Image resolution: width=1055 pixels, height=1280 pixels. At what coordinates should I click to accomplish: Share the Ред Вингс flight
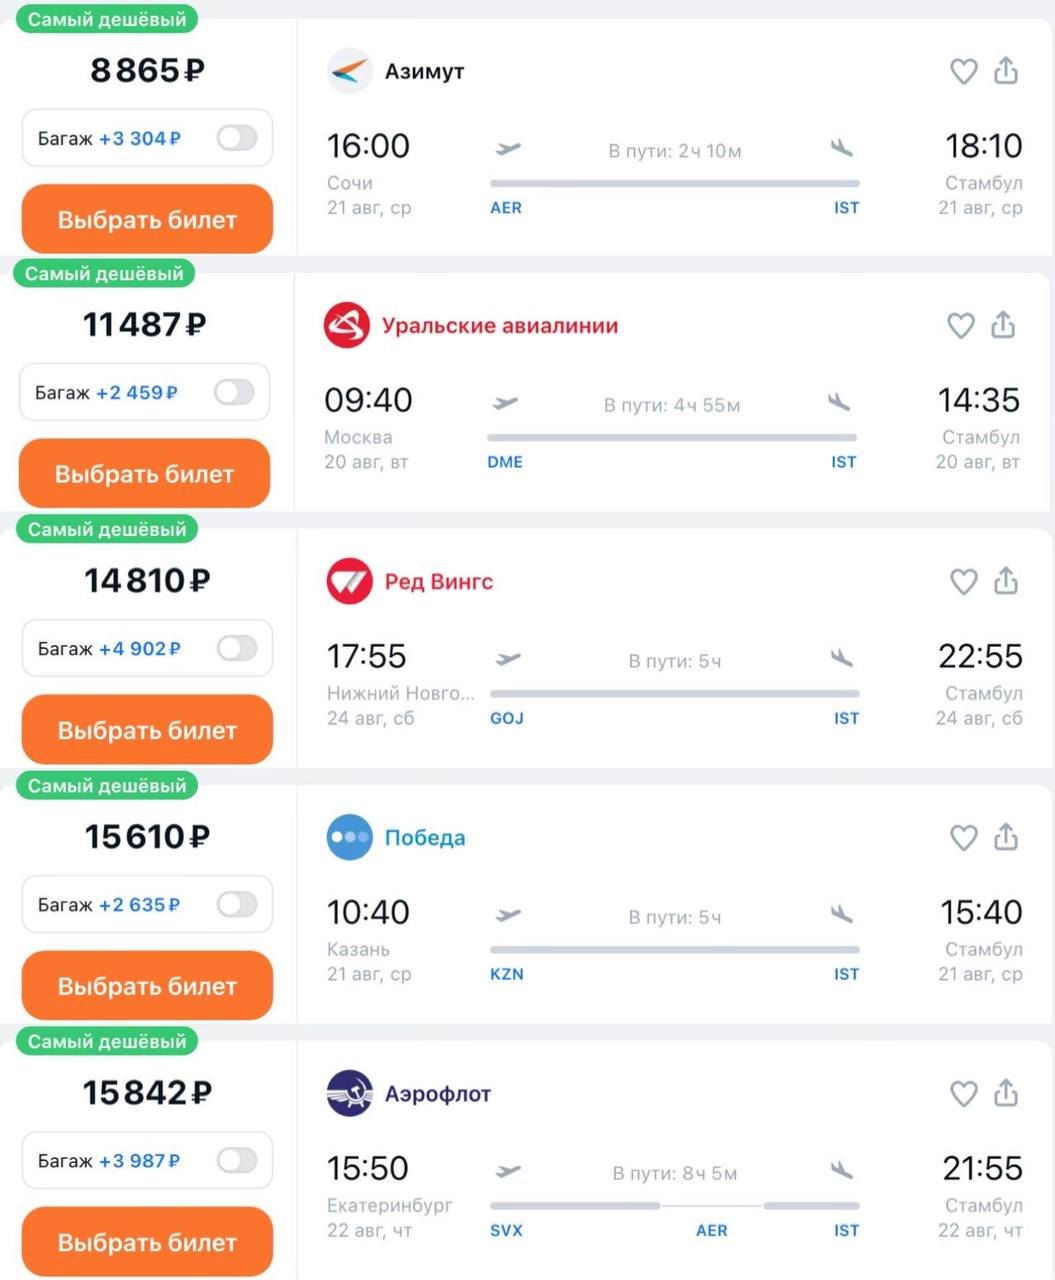point(1006,581)
